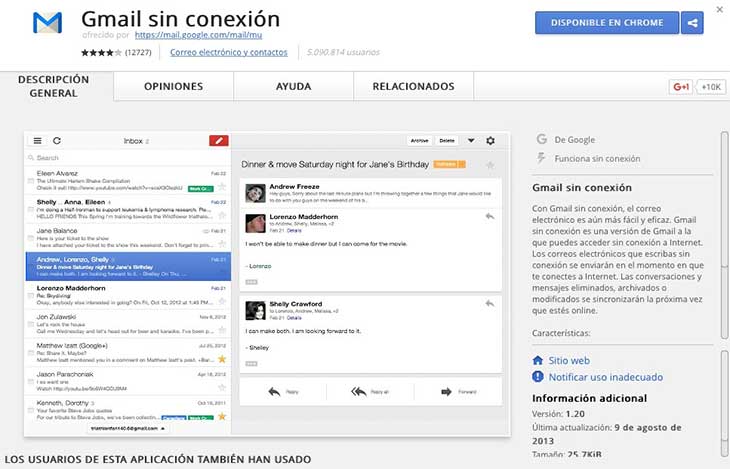Open Correo electrónico y contactos category
This screenshot has width=730, height=469.
pyautogui.click(x=229, y=52)
